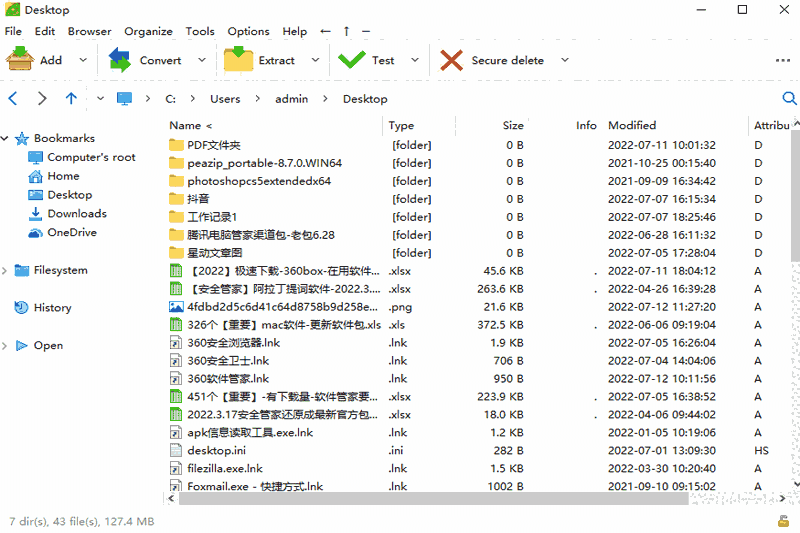Select the 360安全卫士.lnk file name
Image resolution: width=800 pixels, height=533 pixels.
[228, 361]
